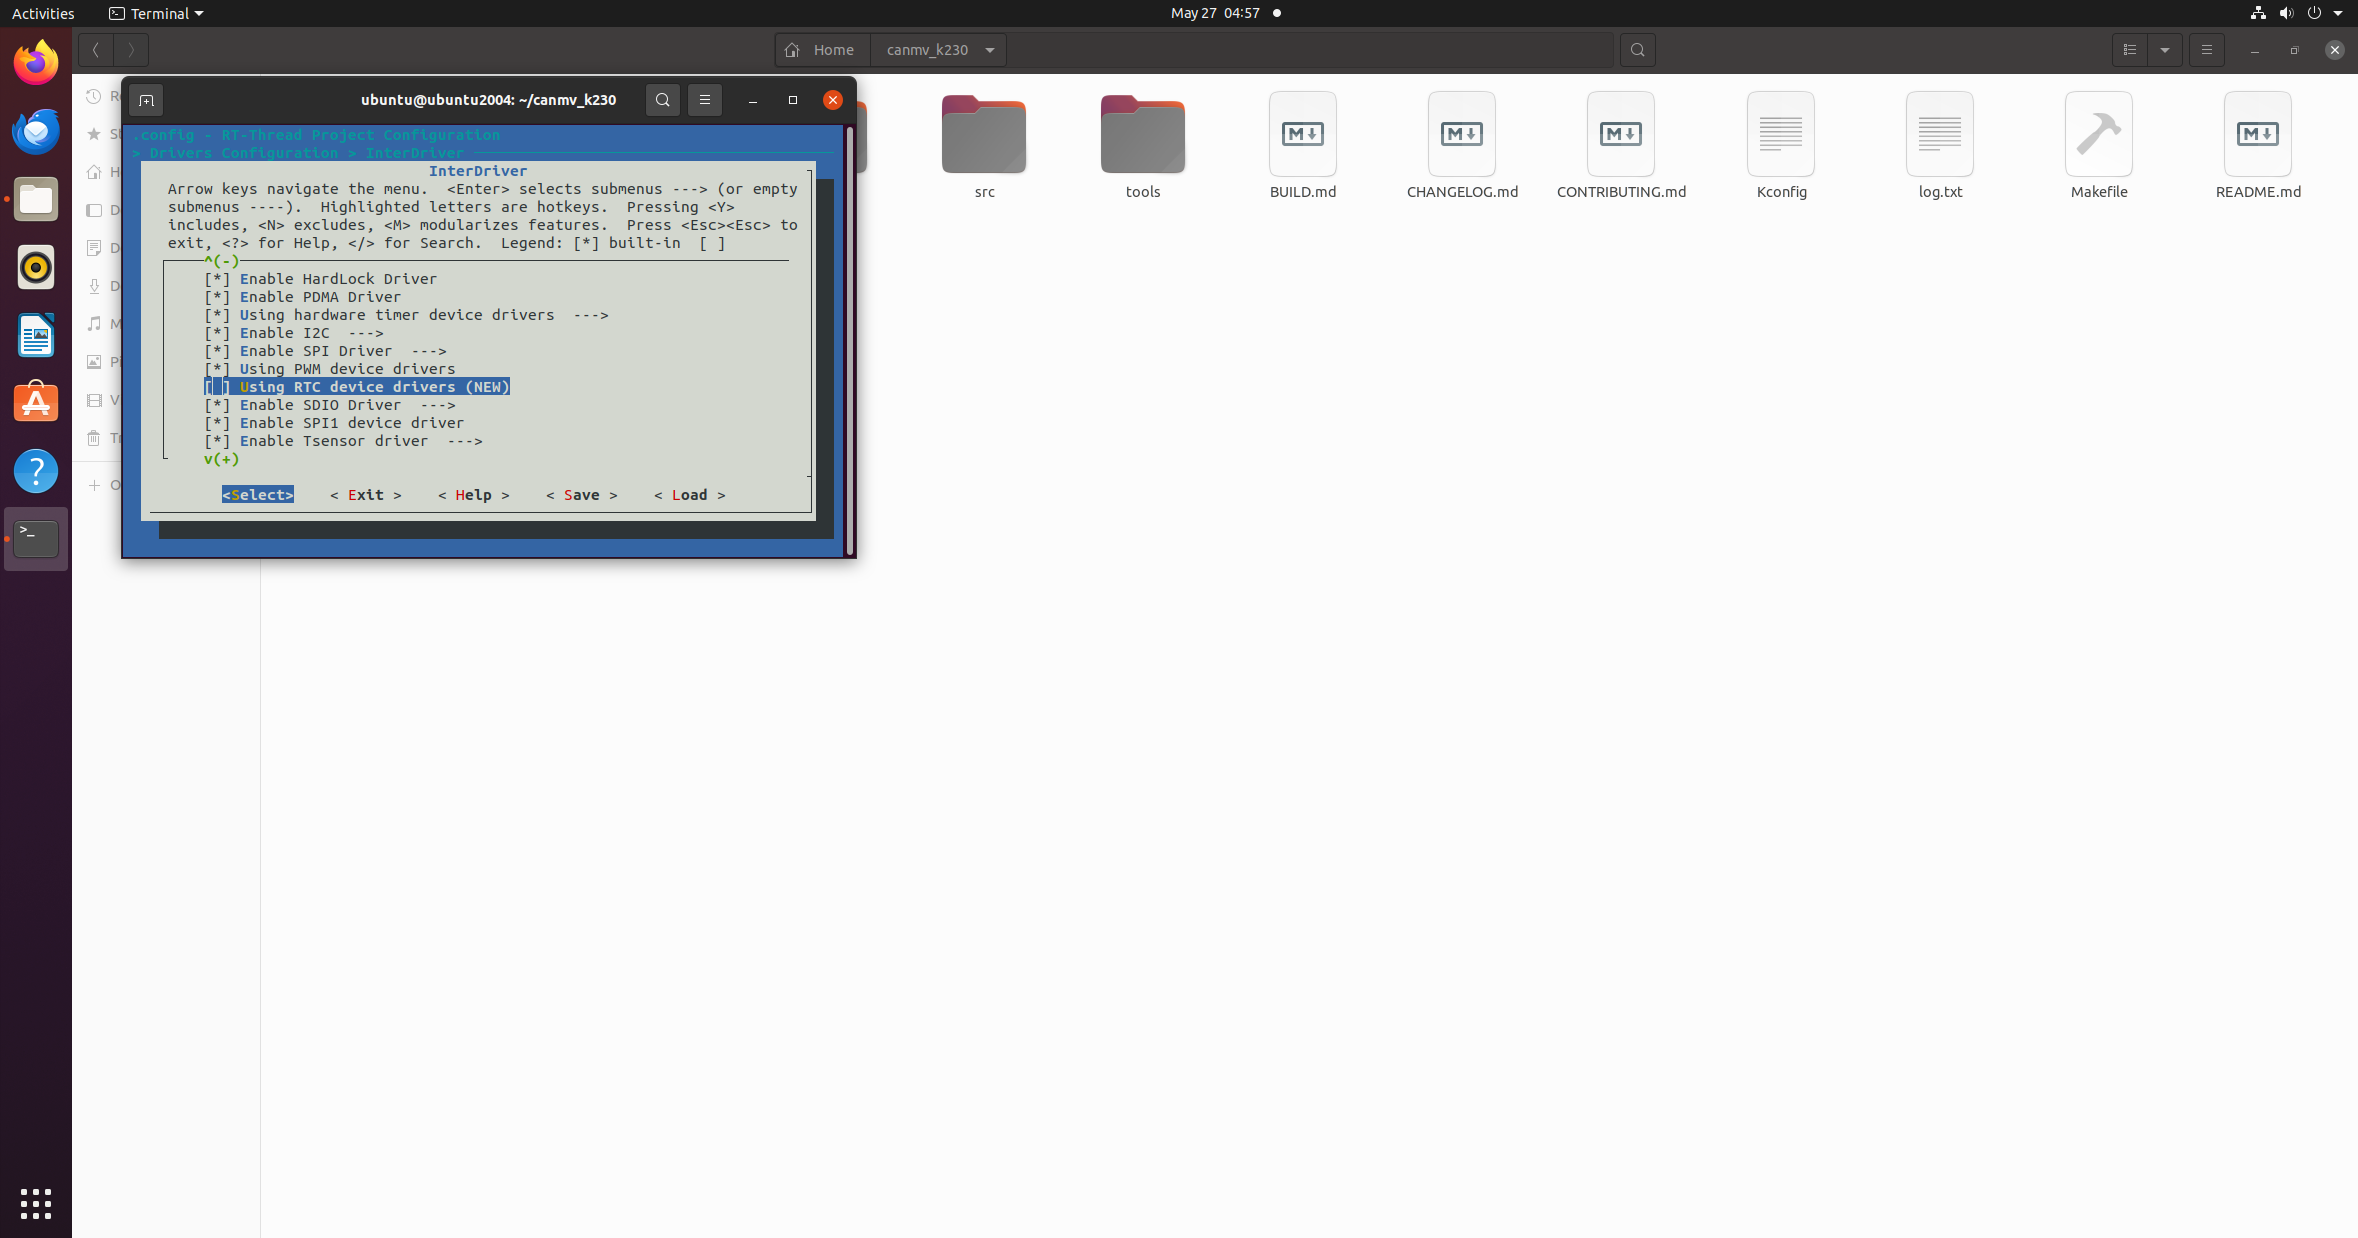This screenshot has width=2358, height=1238.
Task: Click the search icon in the Files toolbar
Action: pos(1637,49)
